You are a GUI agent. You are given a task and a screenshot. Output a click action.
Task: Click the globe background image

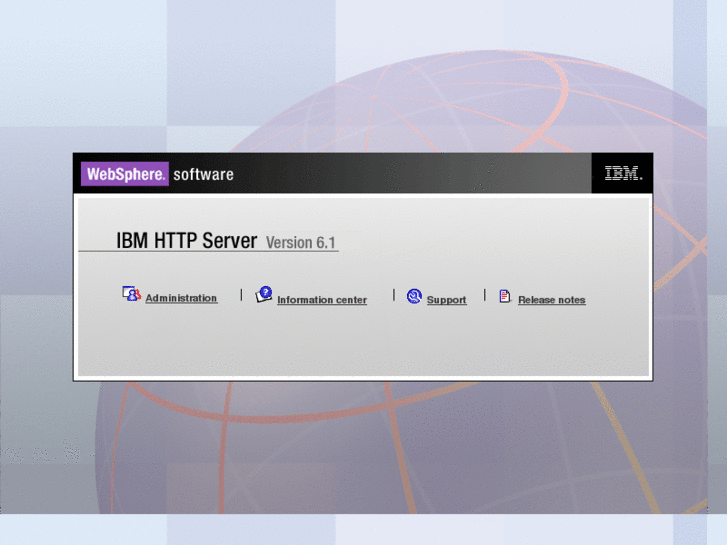[400, 450]
